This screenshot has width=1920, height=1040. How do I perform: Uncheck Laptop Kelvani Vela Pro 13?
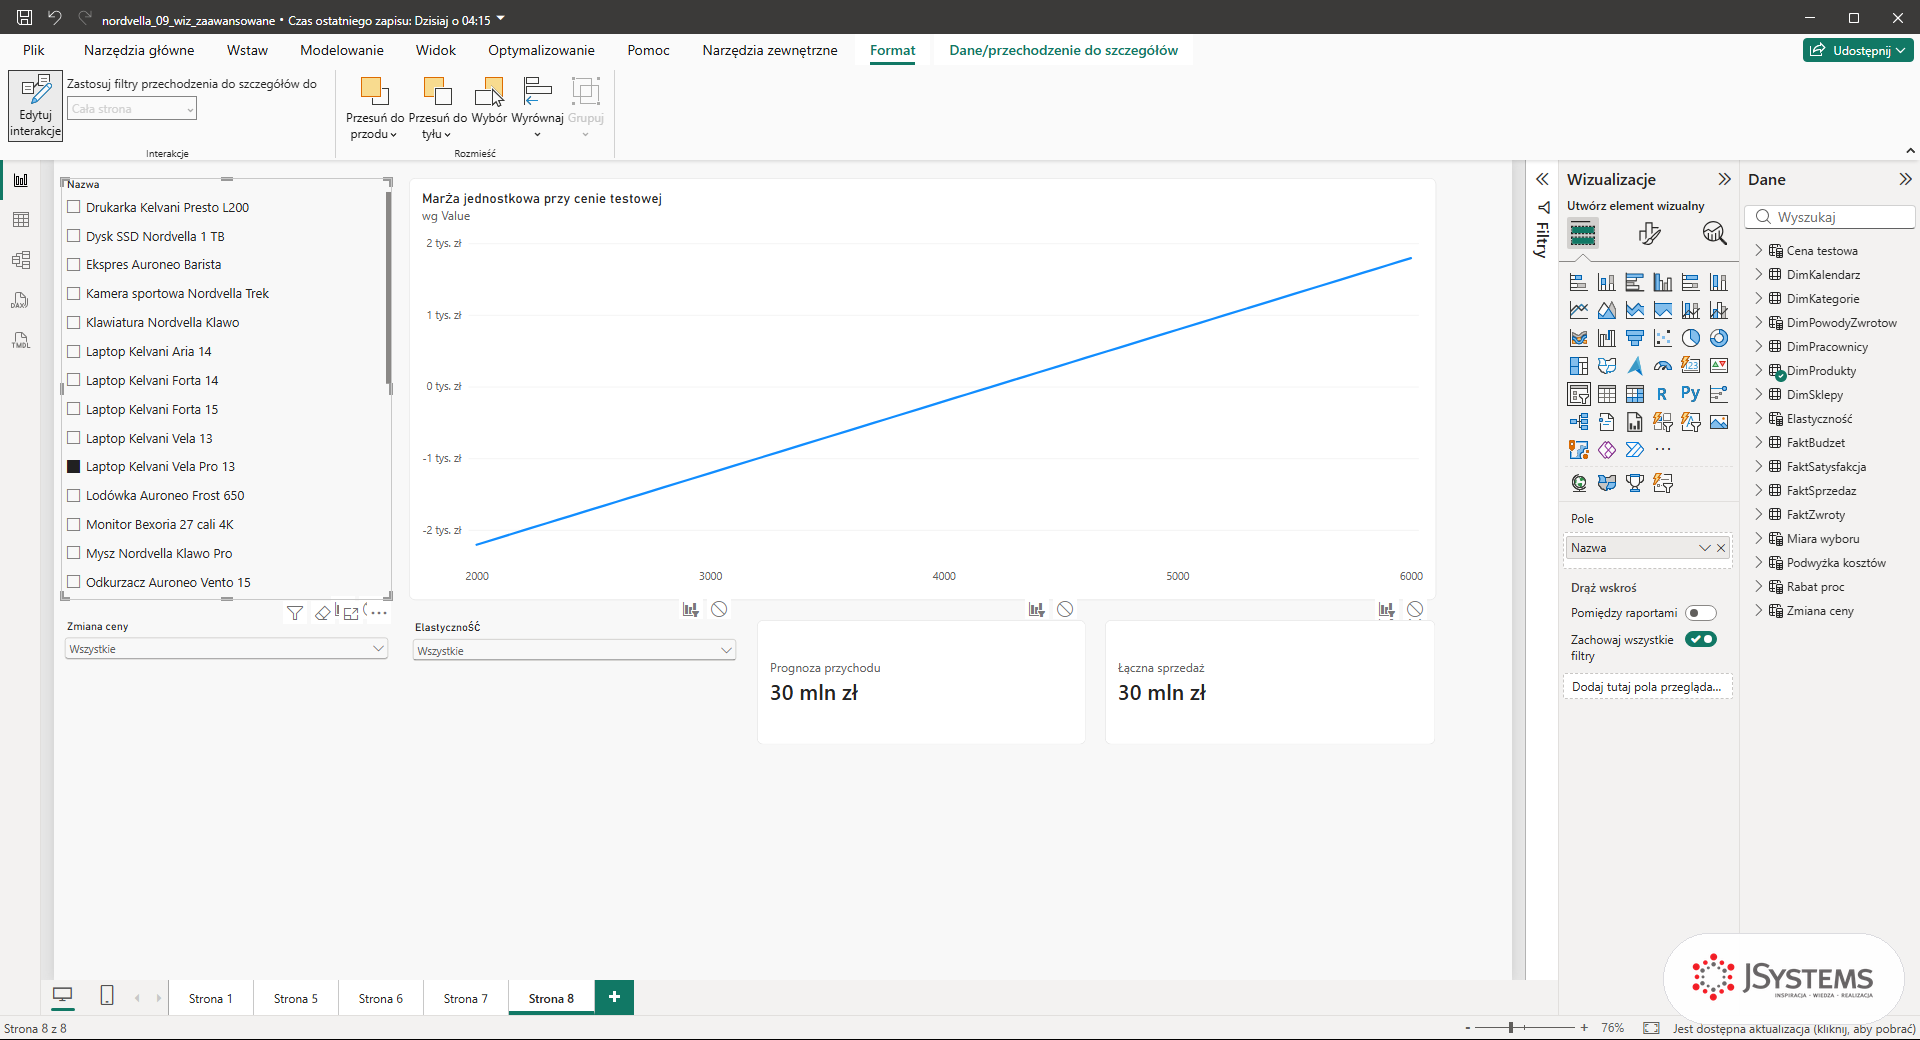pyautogui.click(x=73, y=466)
